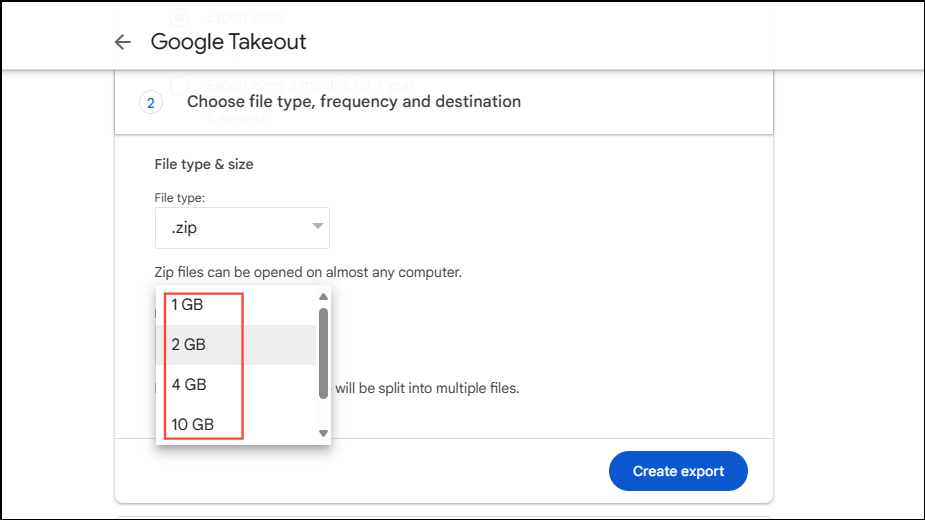The height and width of the screenshot is (520, 925).
Task: Click the size list scroll down arrow
Action: tap(323, 433)
